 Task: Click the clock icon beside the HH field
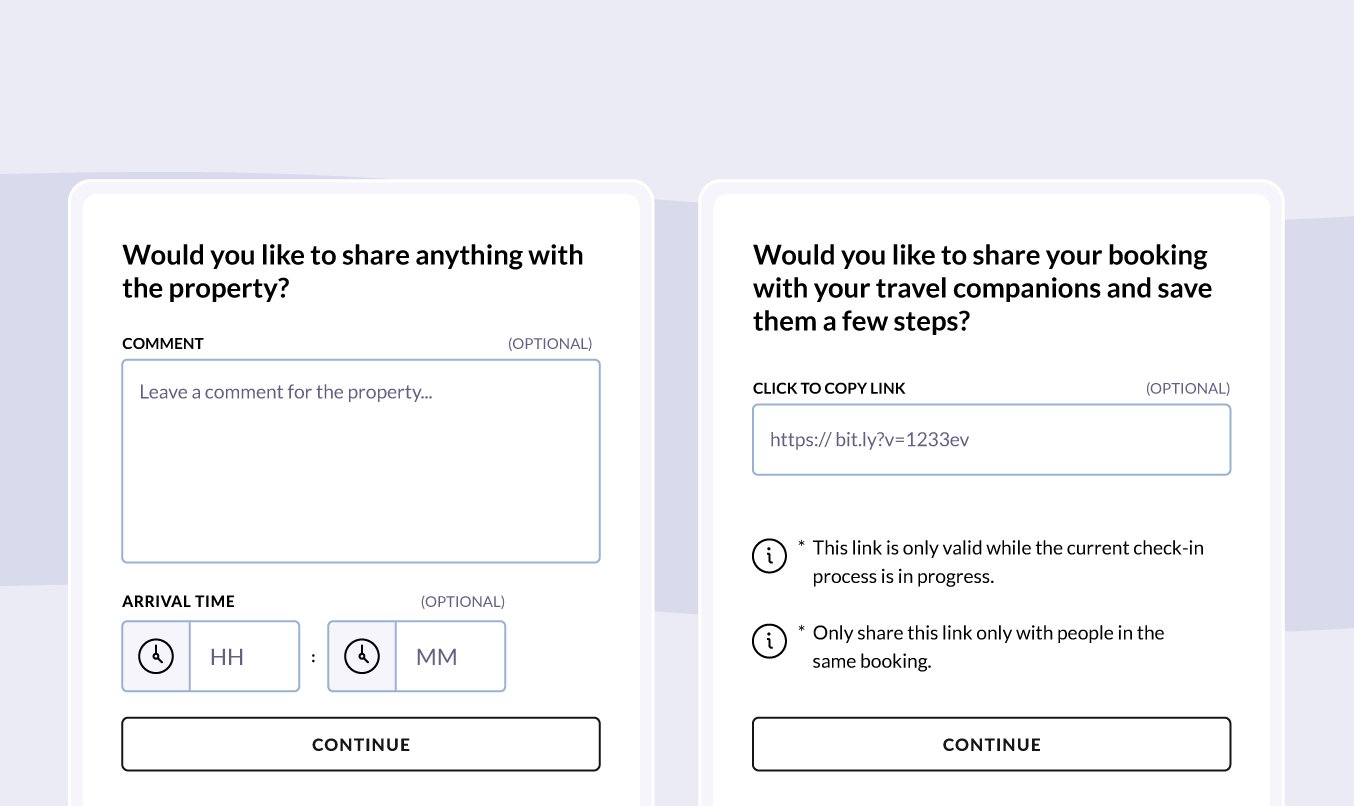point(156,656)
